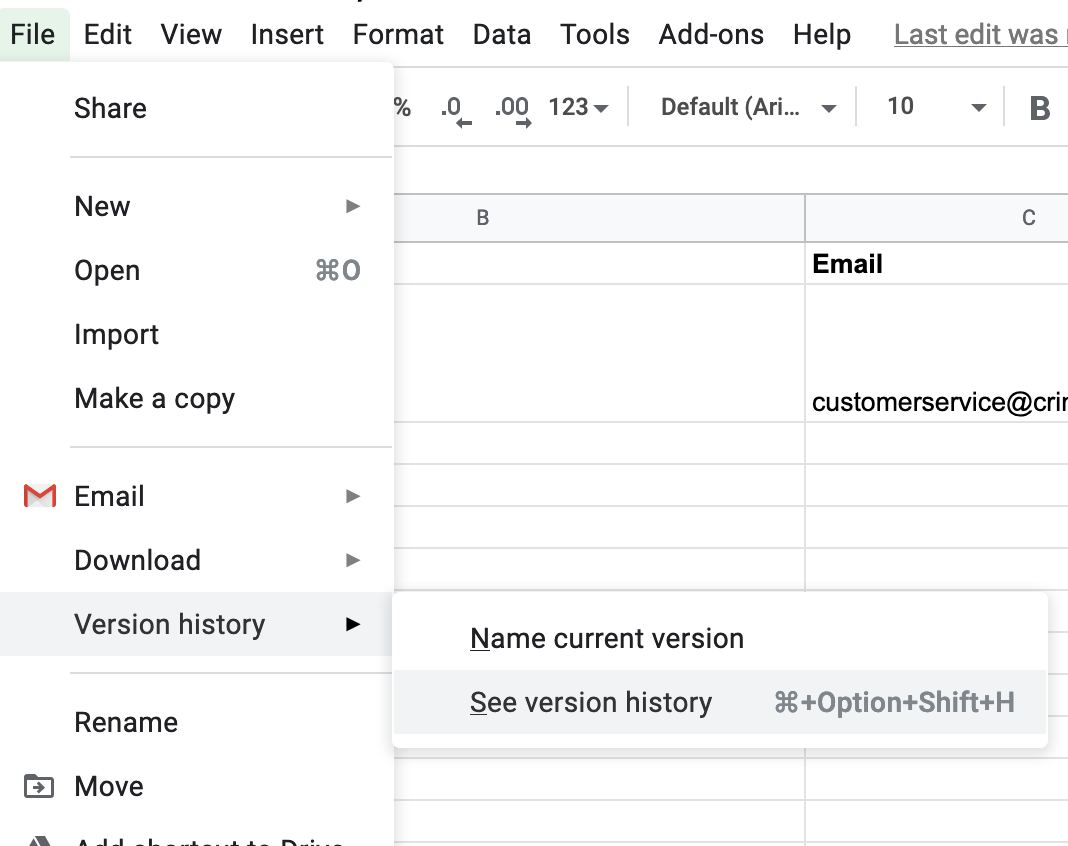1068x846 pixels.
Task: Select the Email header cell
Action: tap(935, 264)
